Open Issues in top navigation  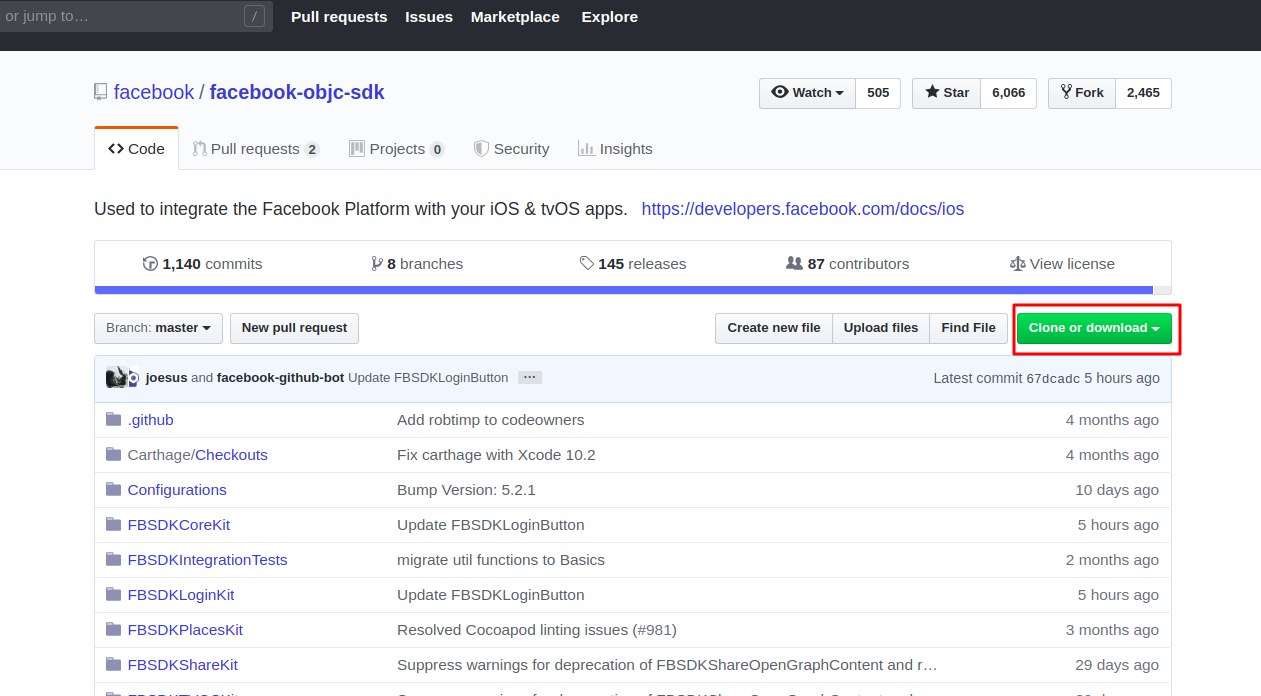click(429, 17)
